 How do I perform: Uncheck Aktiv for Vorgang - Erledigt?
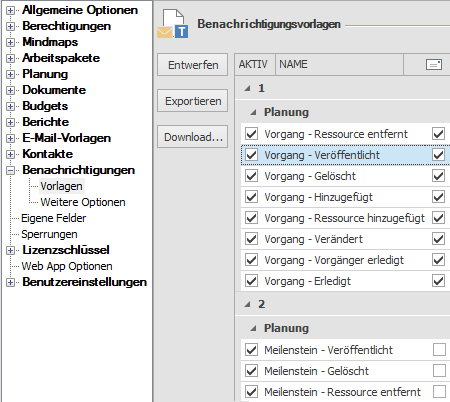point(251,281)
